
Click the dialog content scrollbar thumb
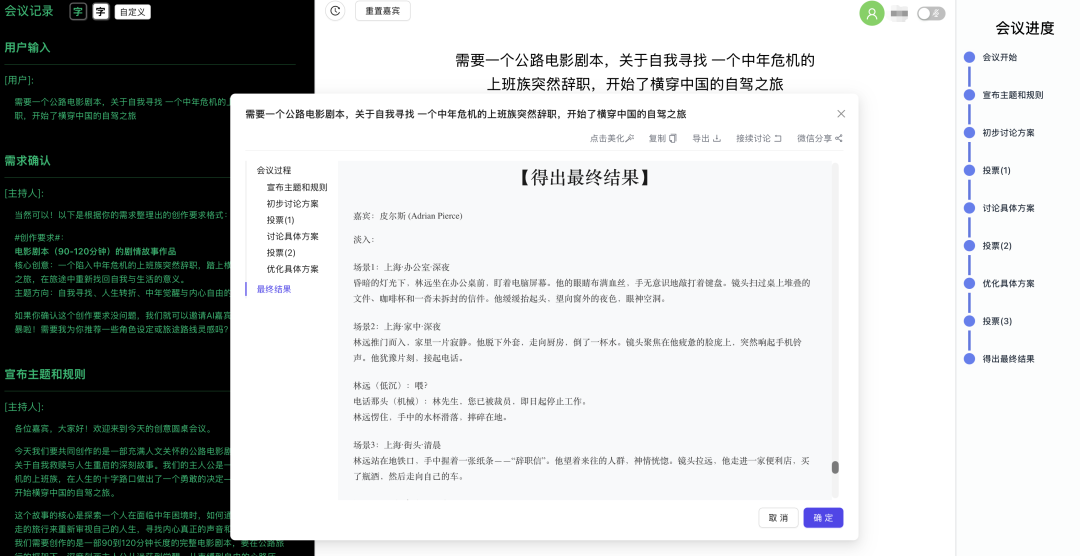pyautogui.click(x=835, y=468)
